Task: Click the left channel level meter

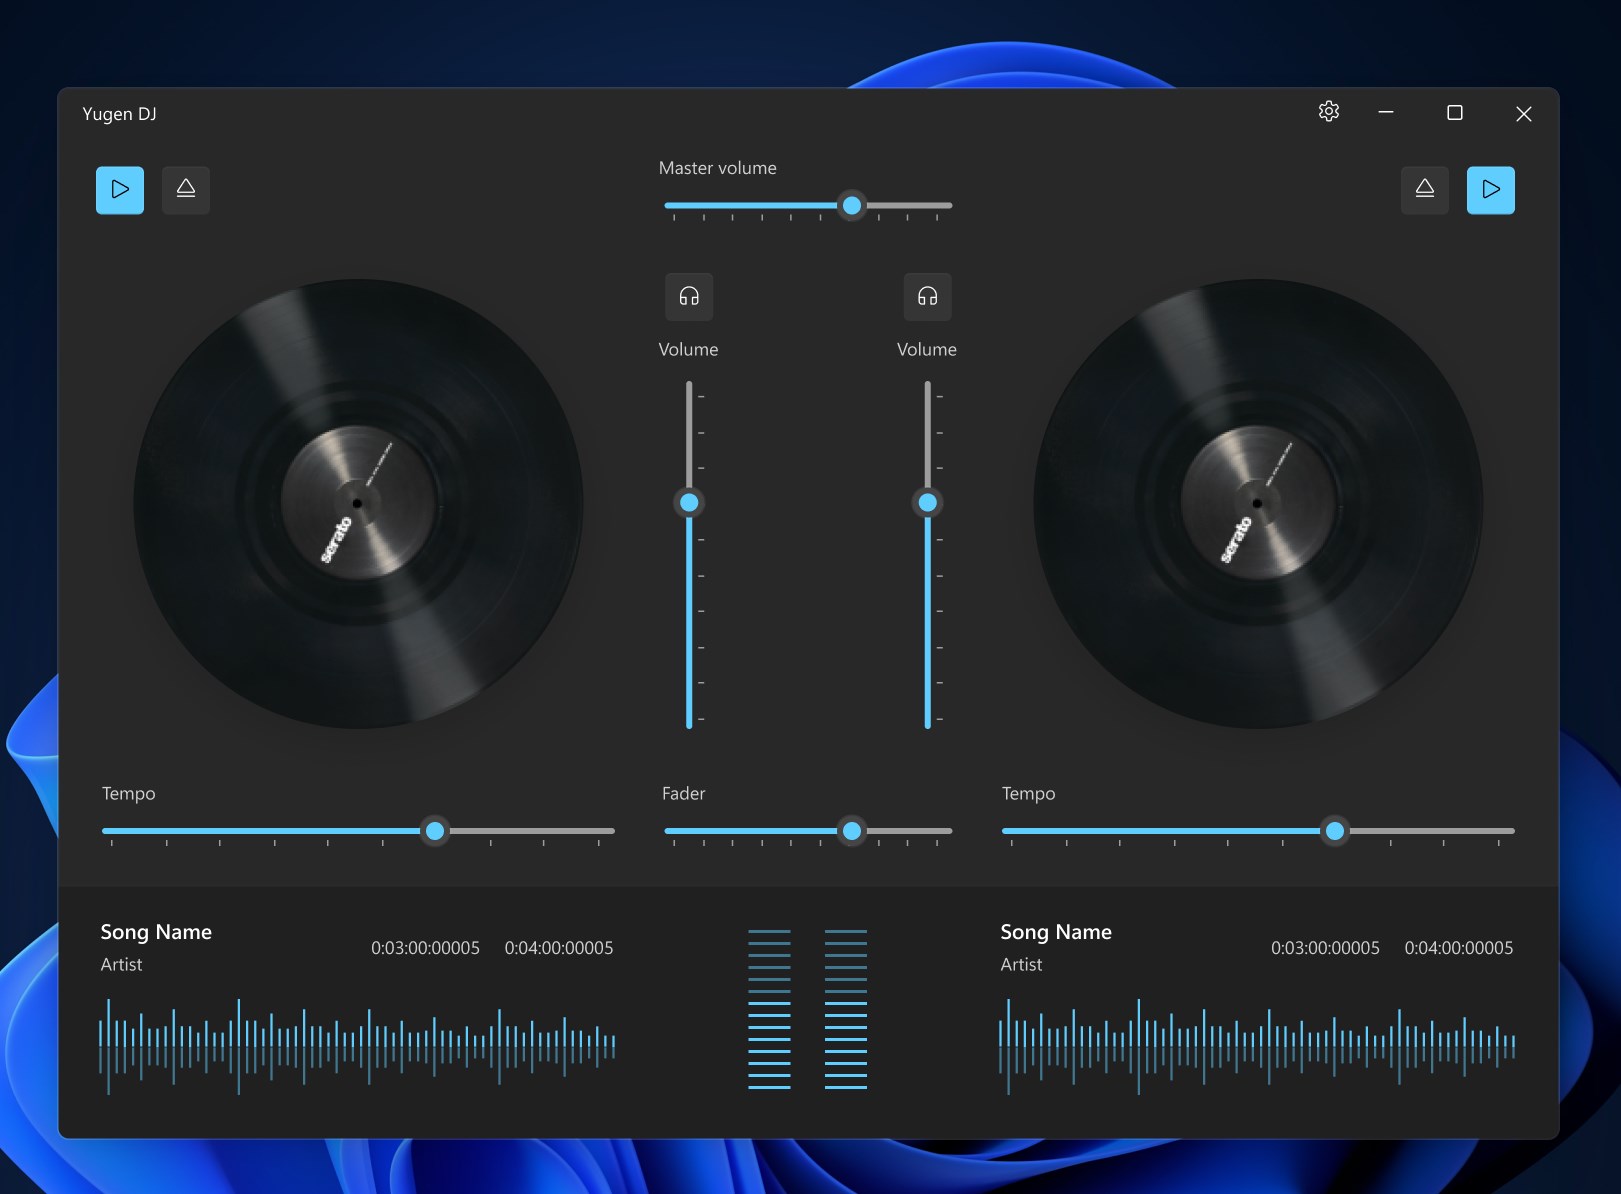Action: click(x=770, y=1009)
